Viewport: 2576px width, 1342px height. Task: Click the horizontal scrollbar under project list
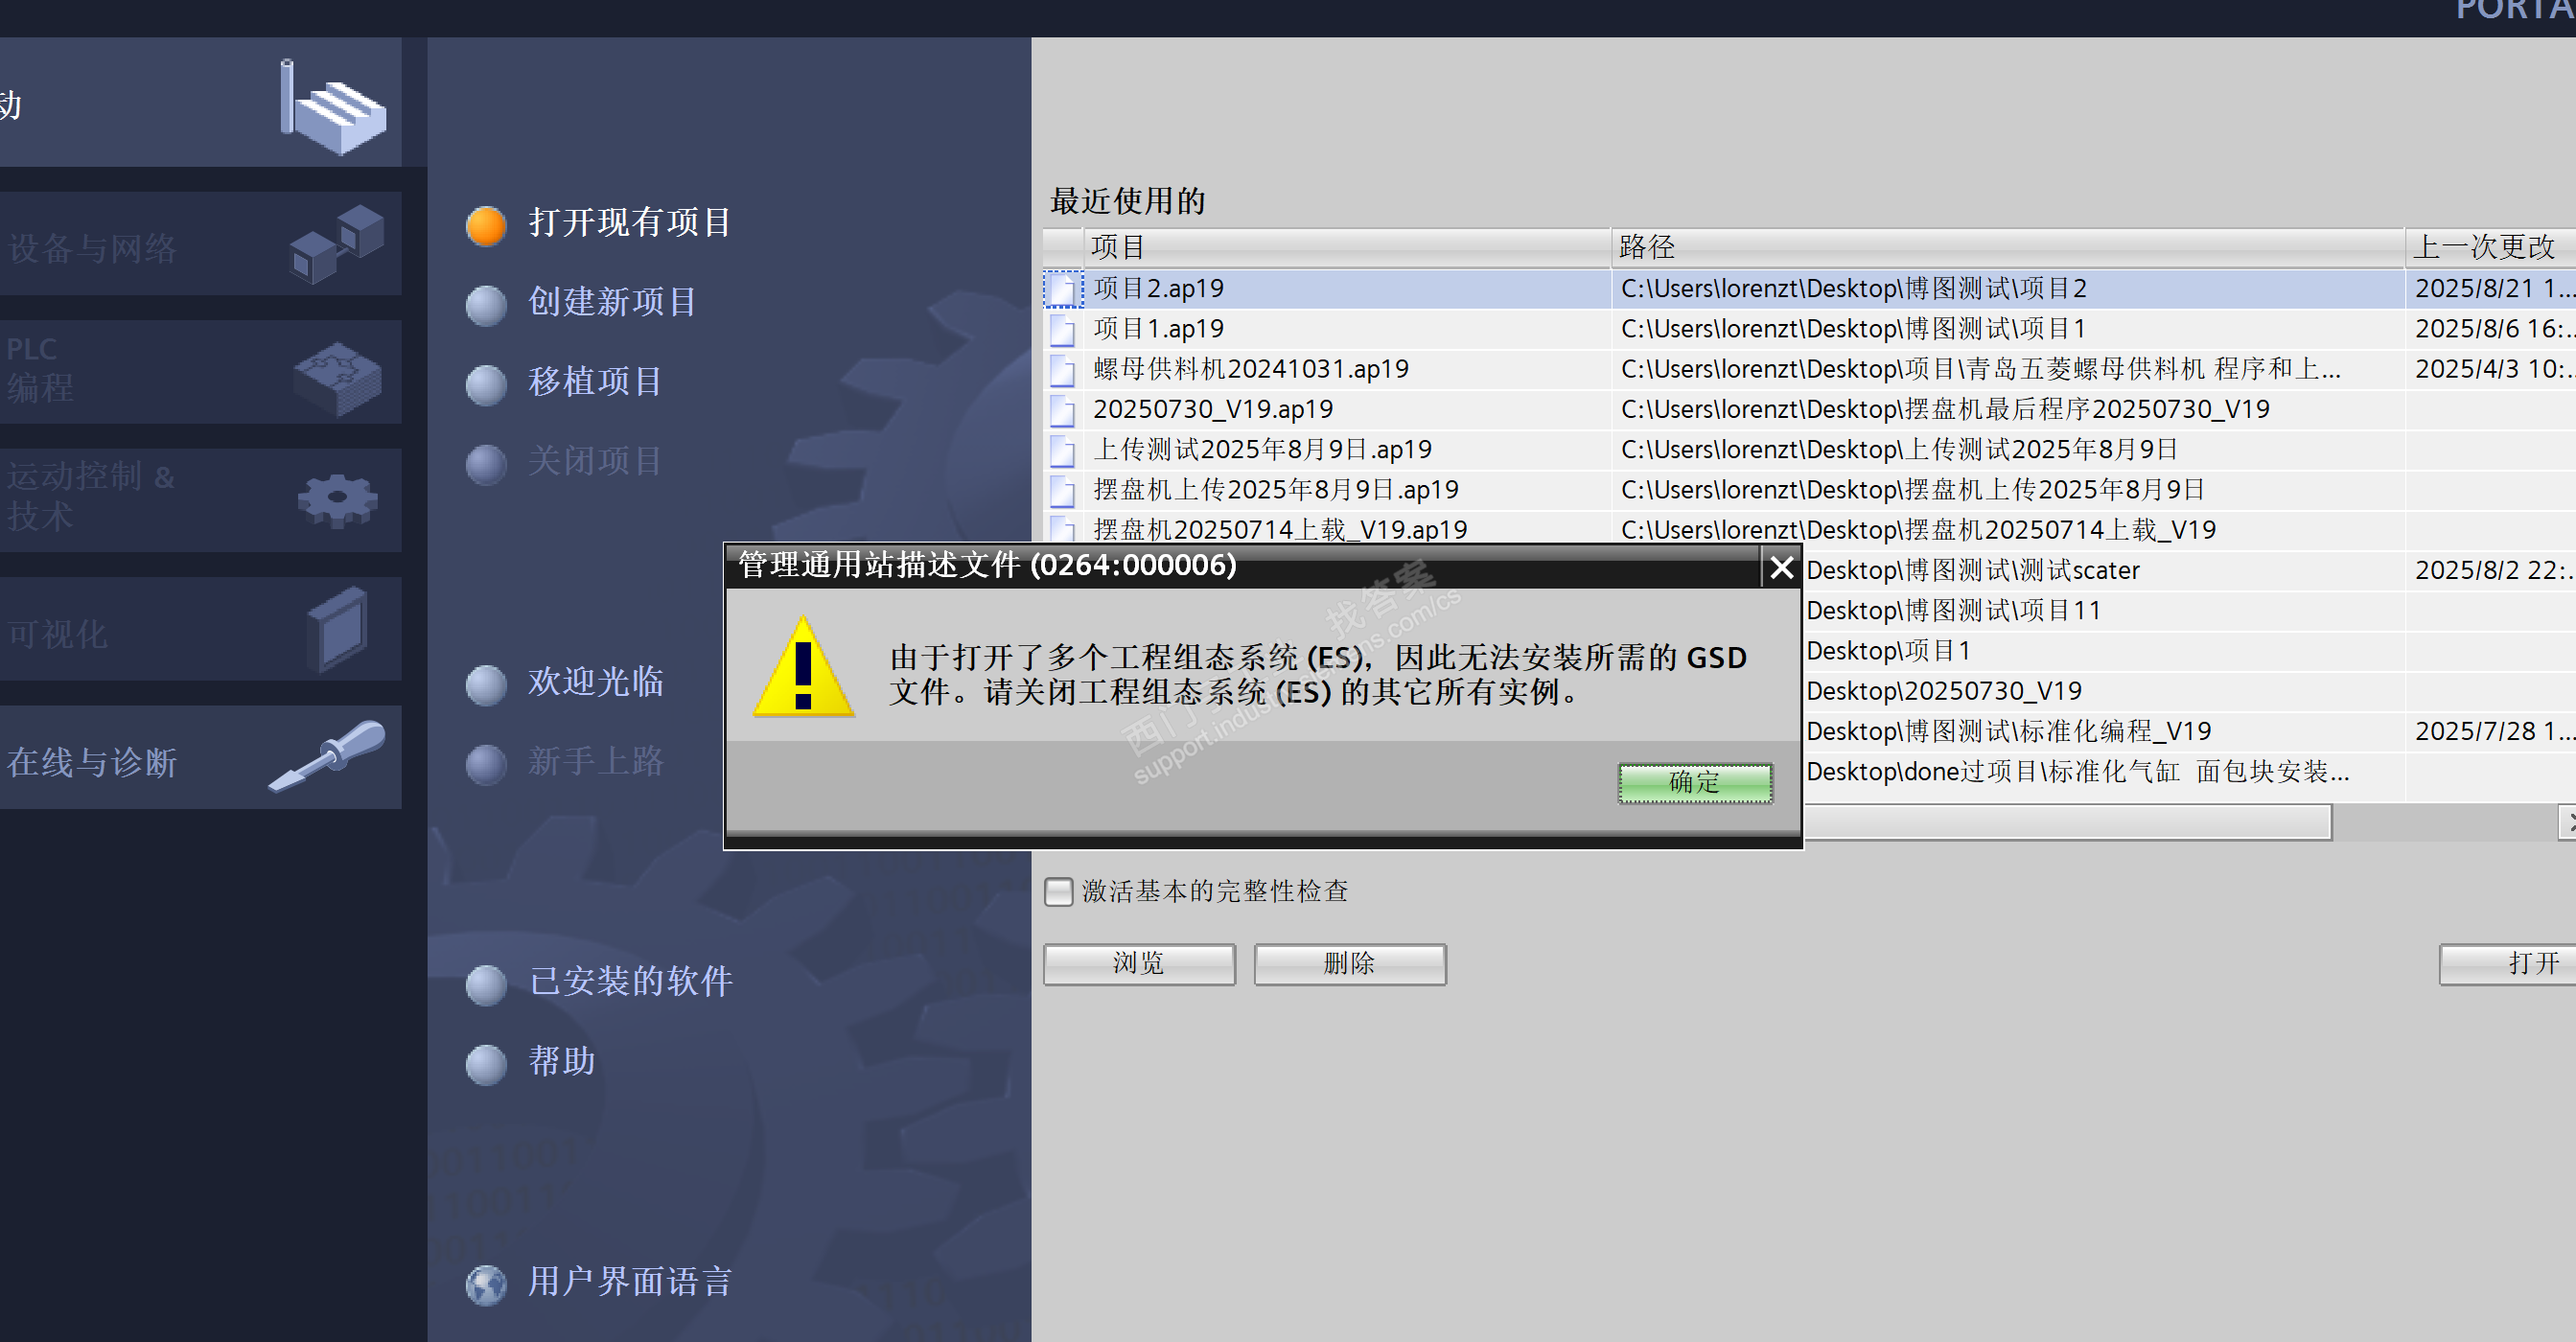click(x=2067, y=823)
